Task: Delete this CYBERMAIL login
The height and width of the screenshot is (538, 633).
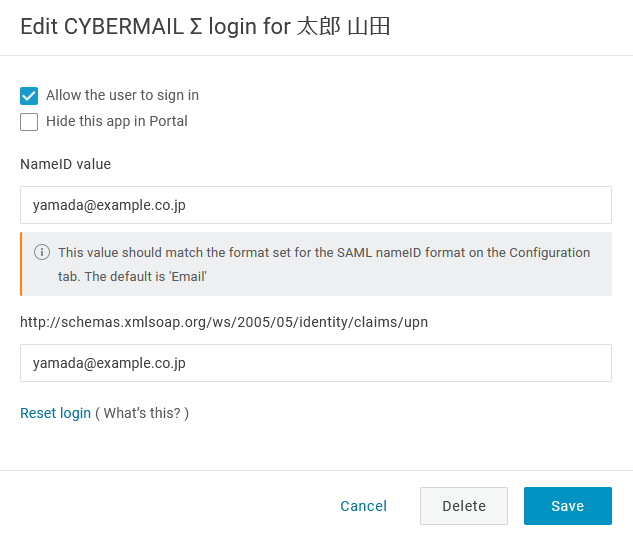Action: pos(464,506)
